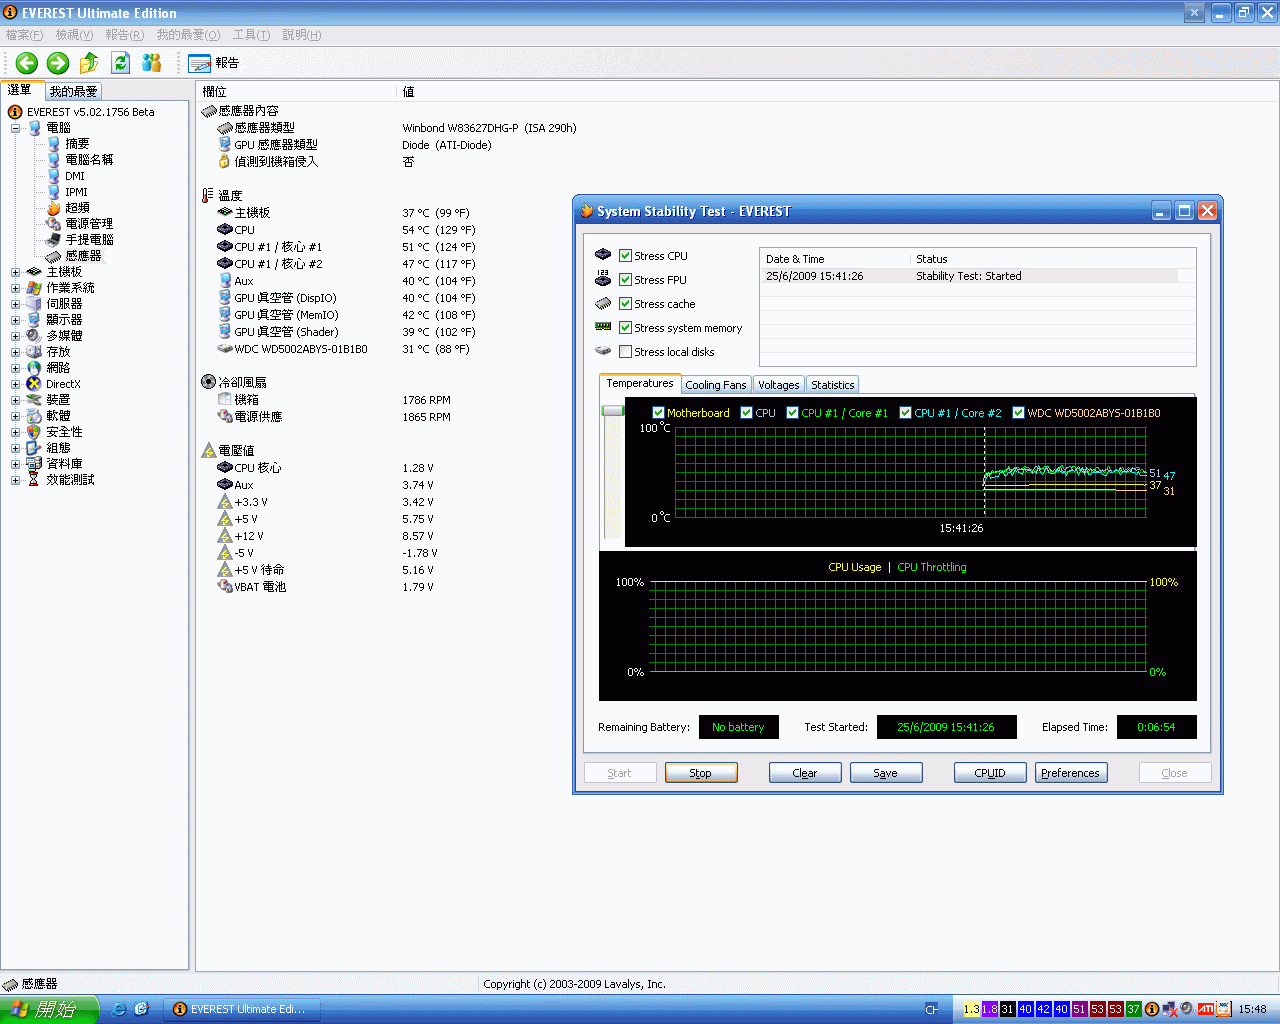Click the Preferences button
The width and height of the screenshot is (1280, 1024).
coord(1070,773)
